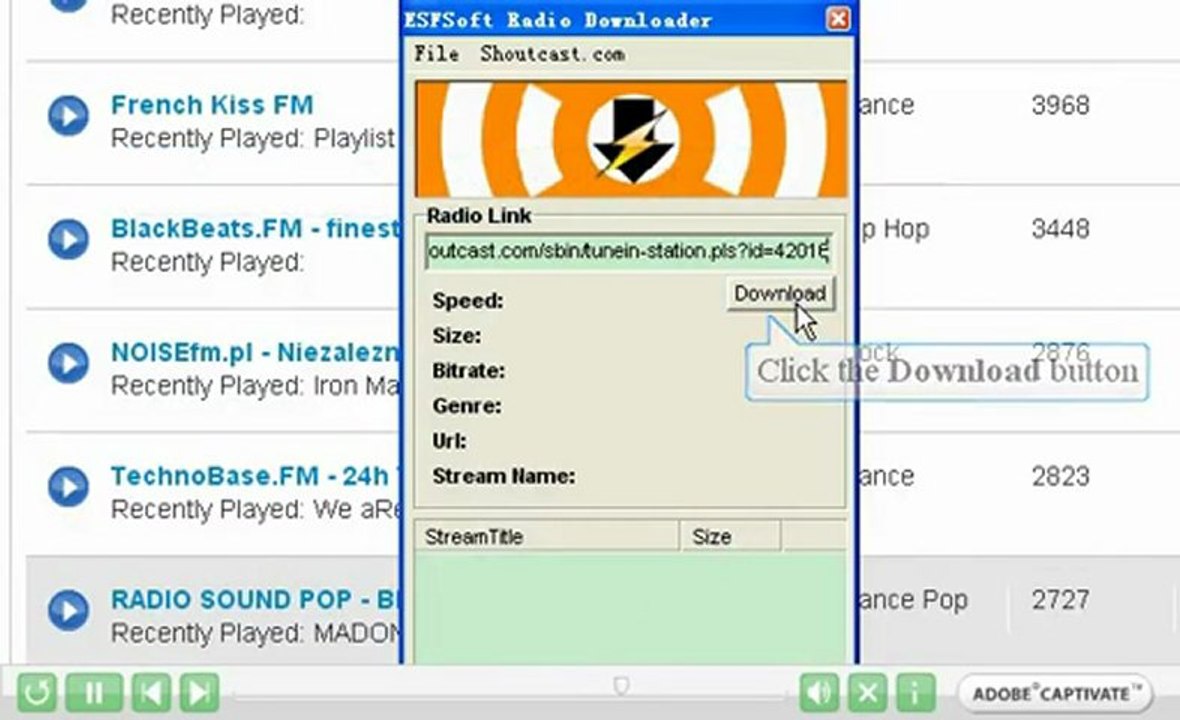This screenshot has height=720, width=1180.
Task: Play the NOISEfm.pl station
Action: pyautogui.click(x=68, y=363)
